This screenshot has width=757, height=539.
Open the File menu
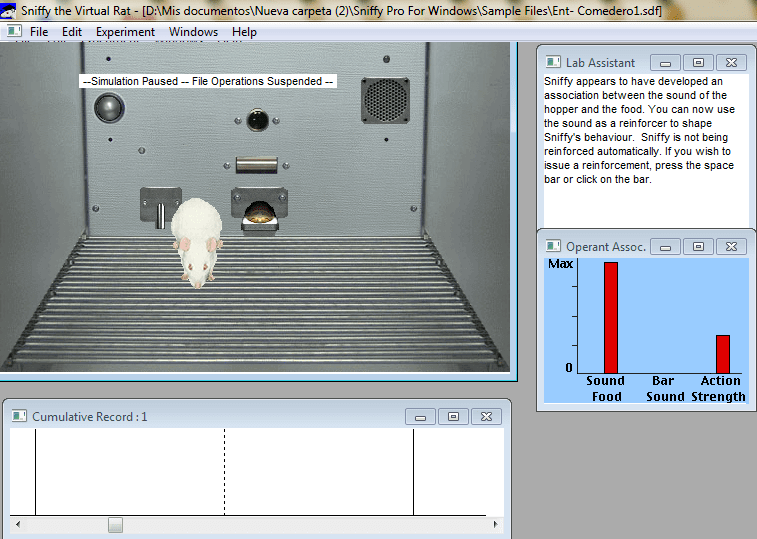[x=39, y=32]
